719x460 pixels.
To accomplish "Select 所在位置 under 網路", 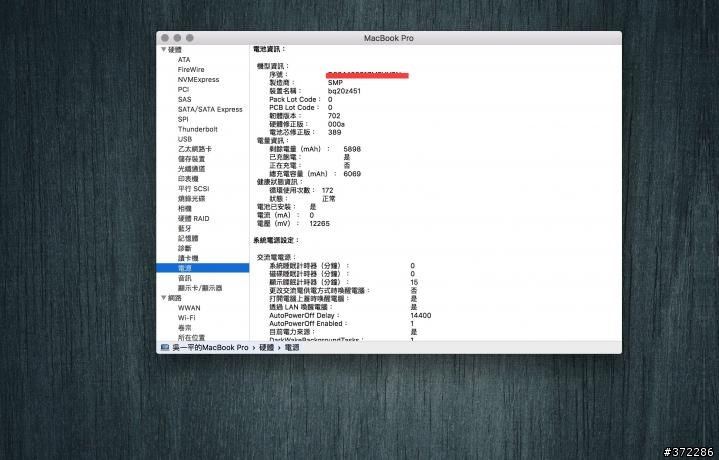I will click(192, 338).
